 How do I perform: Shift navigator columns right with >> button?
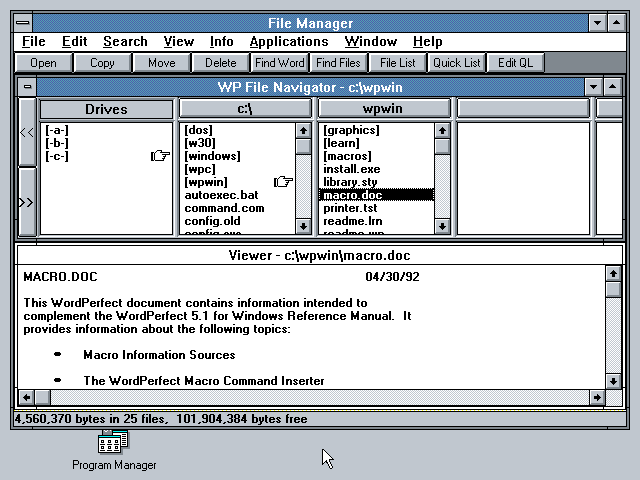[27, 202]
